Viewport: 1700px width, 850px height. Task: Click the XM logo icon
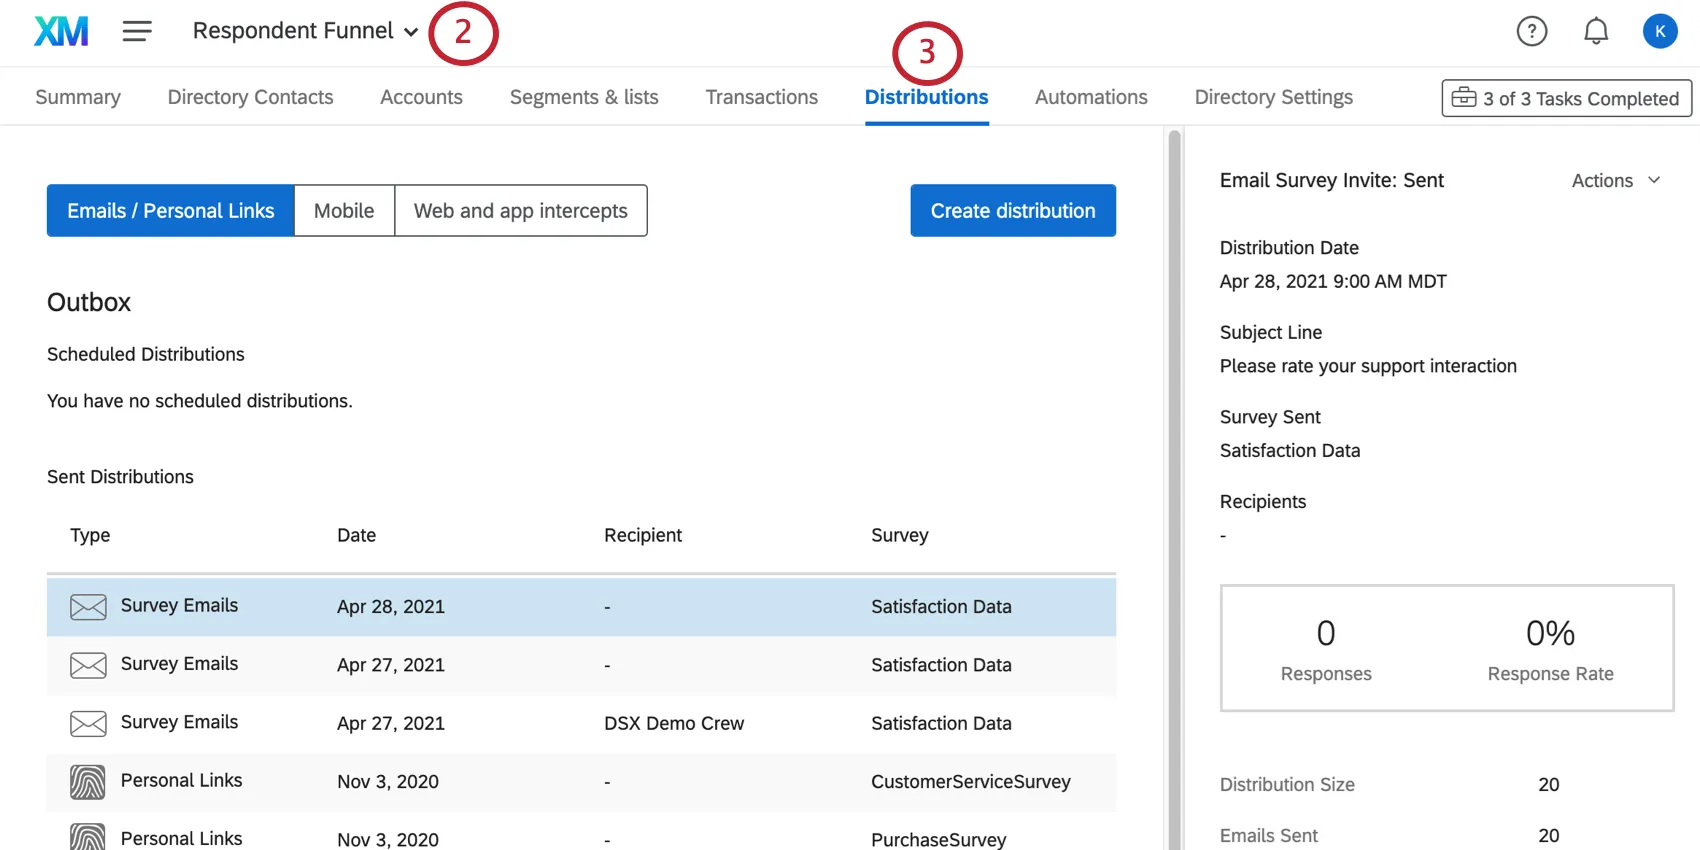tap(61, 31)
